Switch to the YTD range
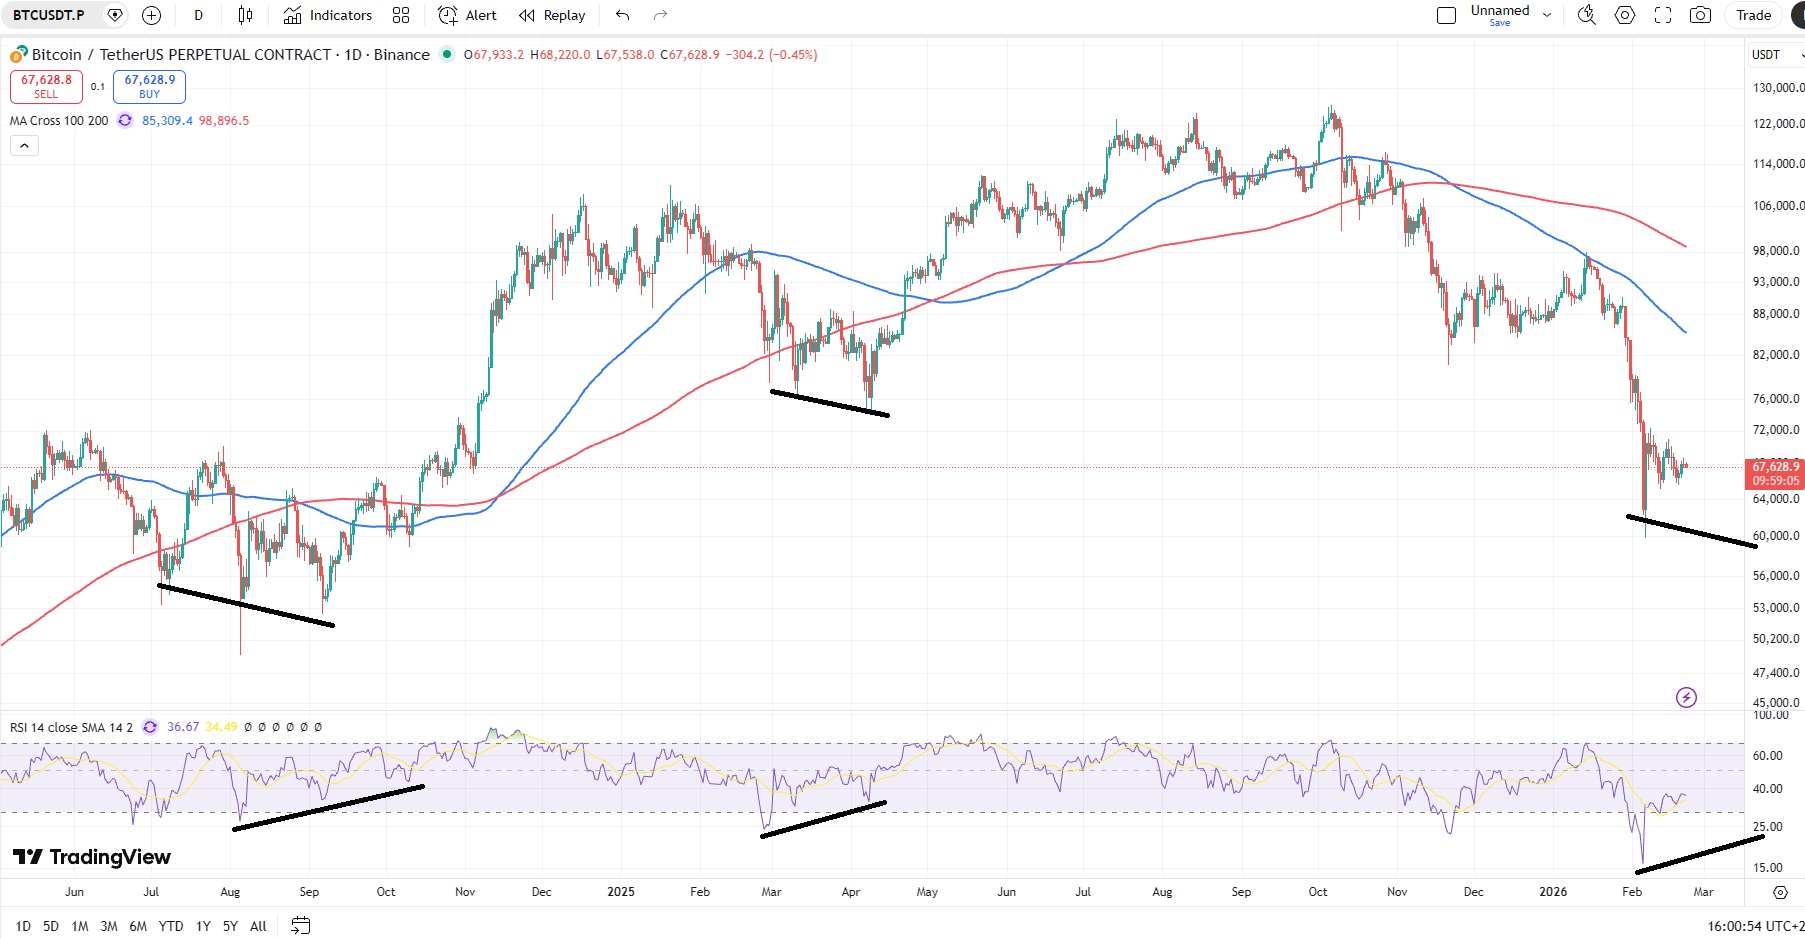The height and width of the screenshot is (939, 1805). point(171,926)
